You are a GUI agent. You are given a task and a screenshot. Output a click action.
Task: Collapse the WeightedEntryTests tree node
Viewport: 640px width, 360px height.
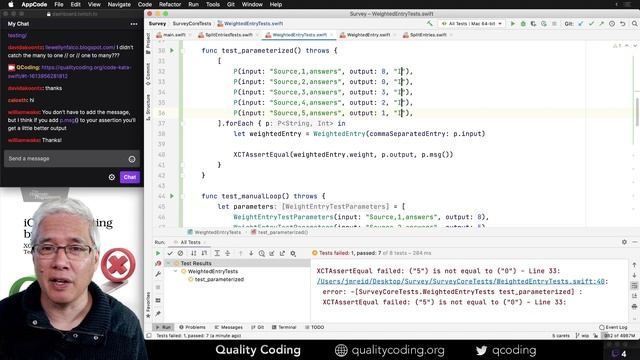176,271
